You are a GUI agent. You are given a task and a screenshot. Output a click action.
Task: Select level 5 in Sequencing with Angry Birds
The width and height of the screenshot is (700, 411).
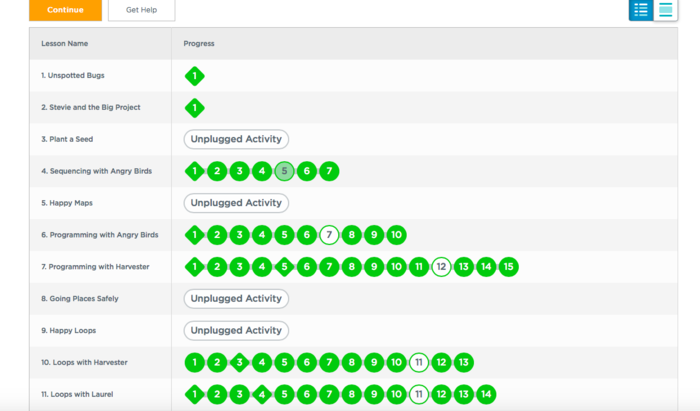coord(284,171)
